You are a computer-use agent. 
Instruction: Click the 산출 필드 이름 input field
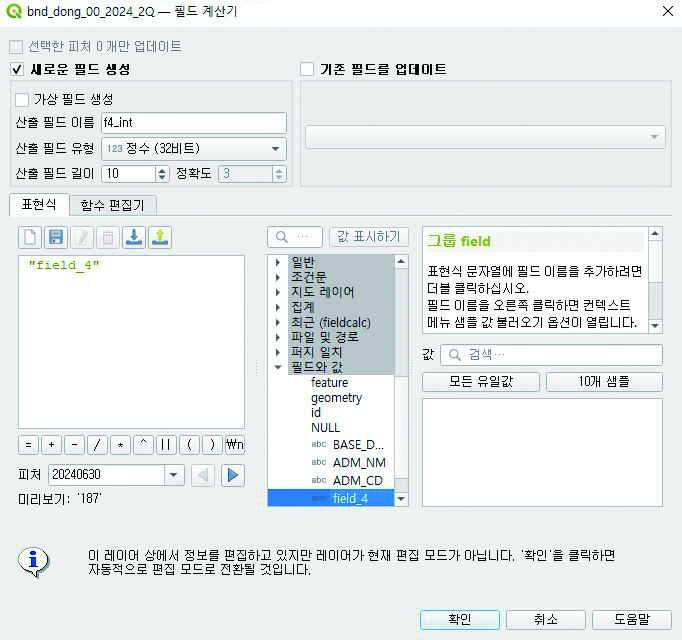coord(193,123)
